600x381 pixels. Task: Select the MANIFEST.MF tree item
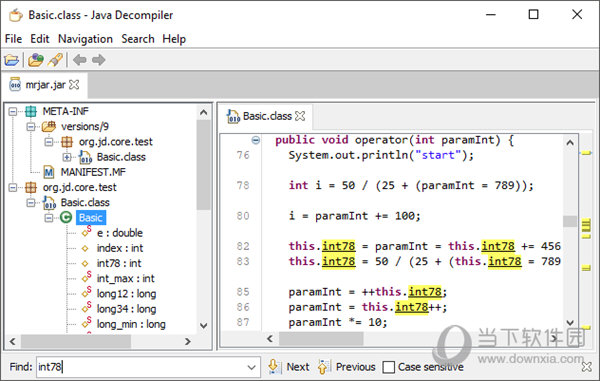pos(93,172)
